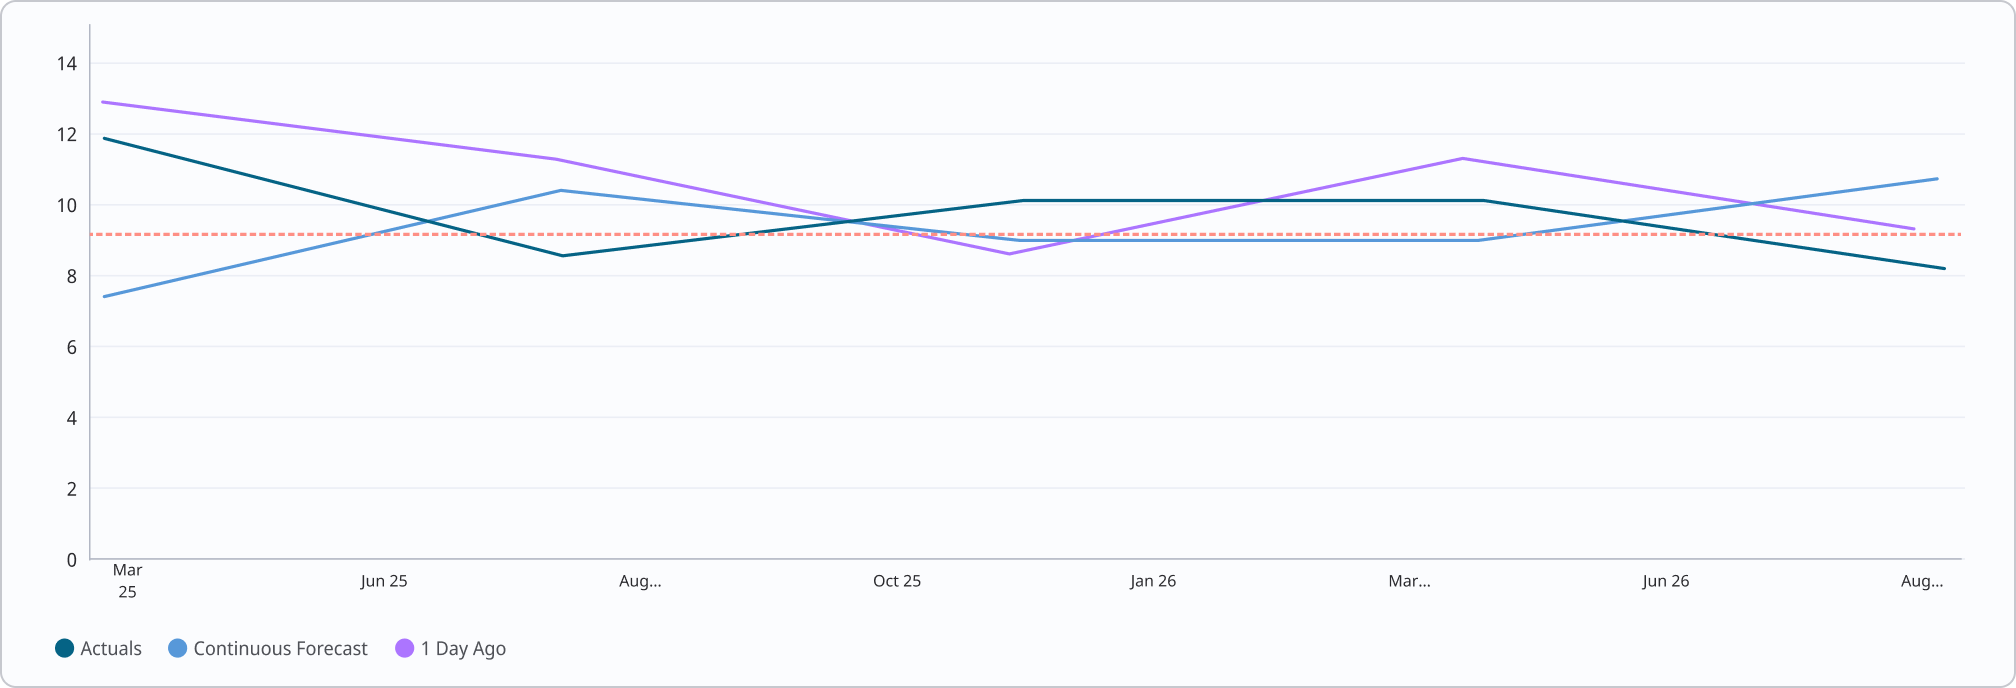Click the y-axis value 2
2016x688 pixels.
coord(72,489)
